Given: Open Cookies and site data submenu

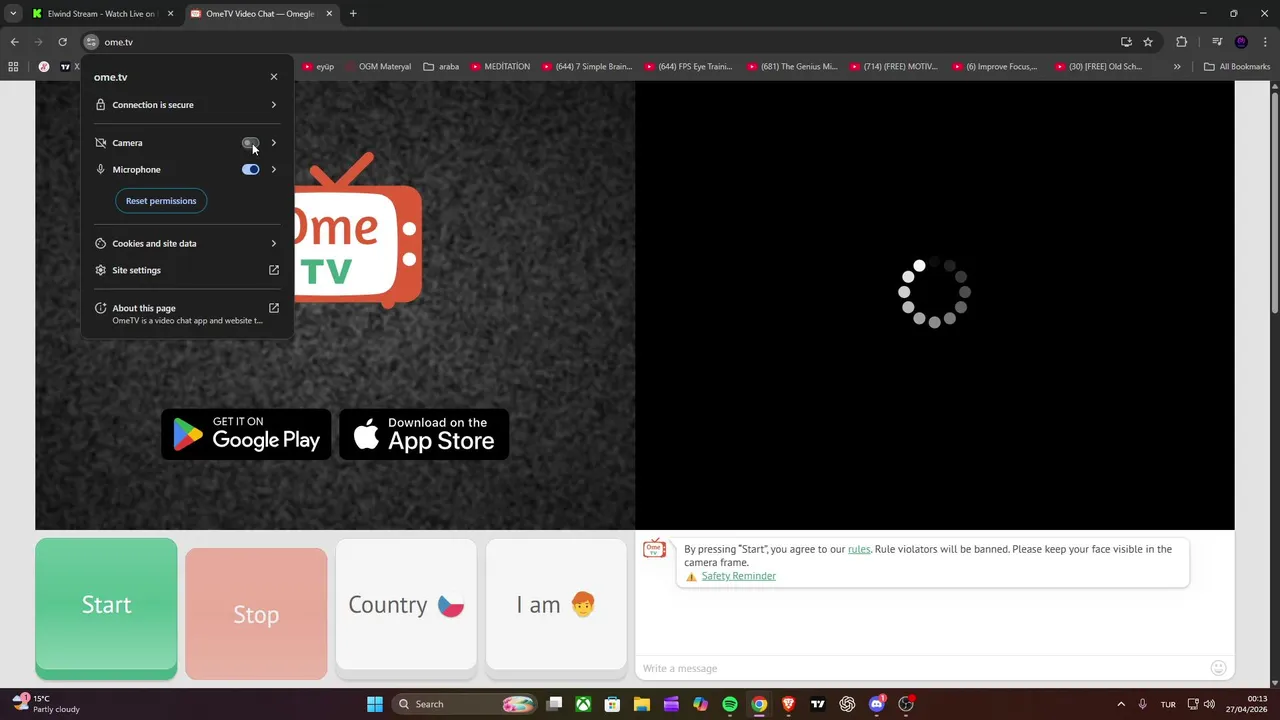Looking at the screenshot, I should 187,244.
